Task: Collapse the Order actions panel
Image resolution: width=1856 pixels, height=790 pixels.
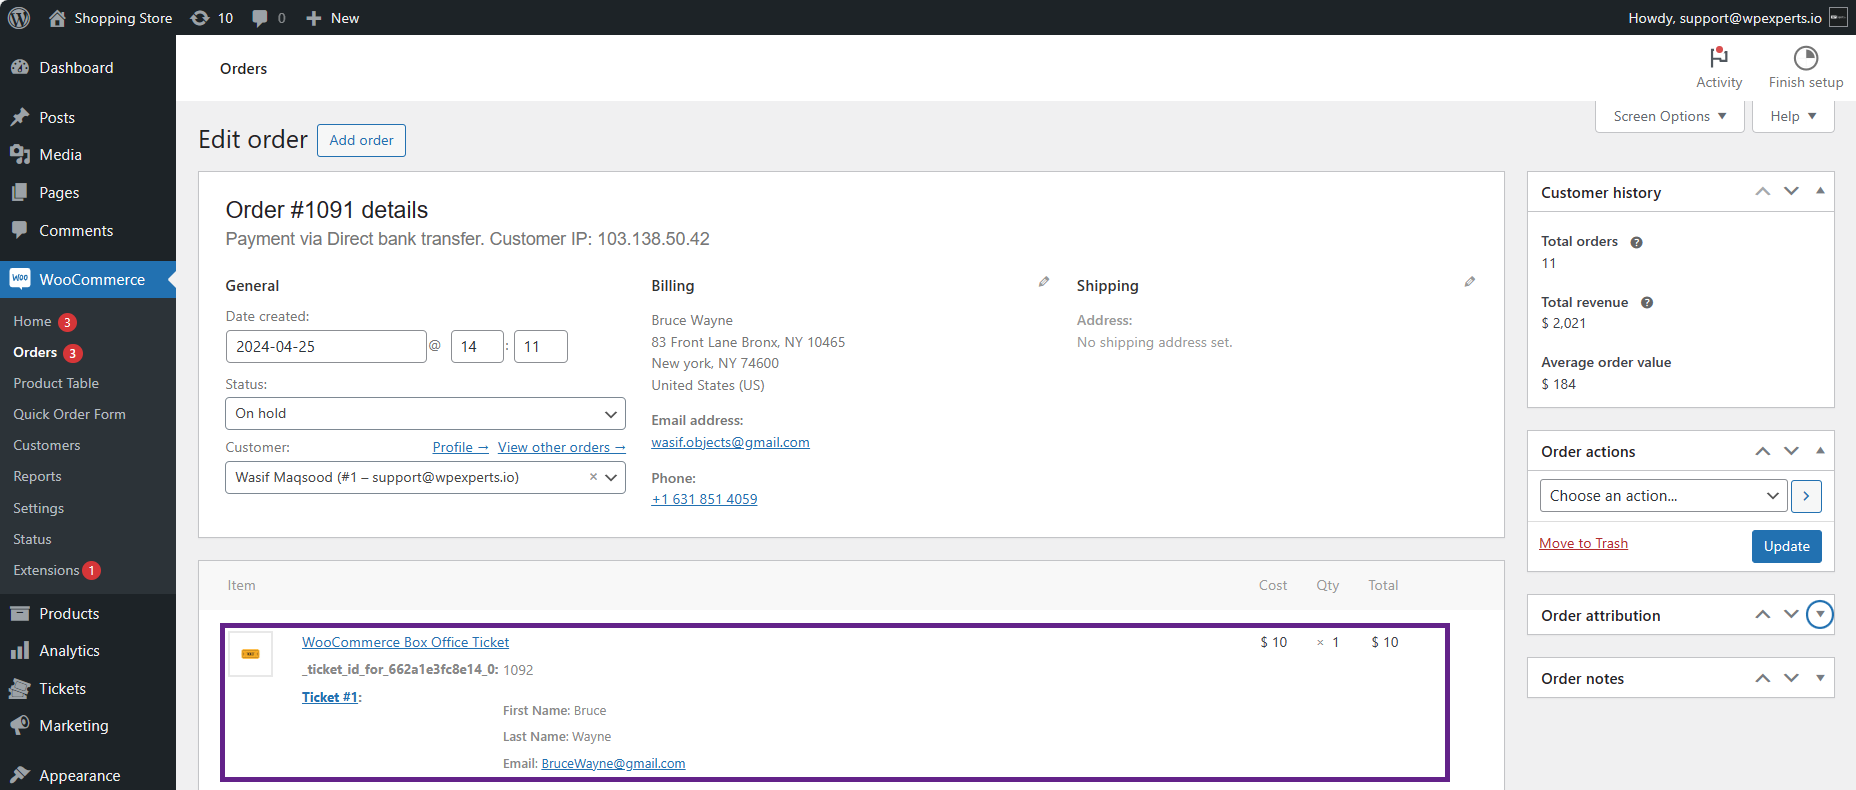Action: [x=1820, y=451]
